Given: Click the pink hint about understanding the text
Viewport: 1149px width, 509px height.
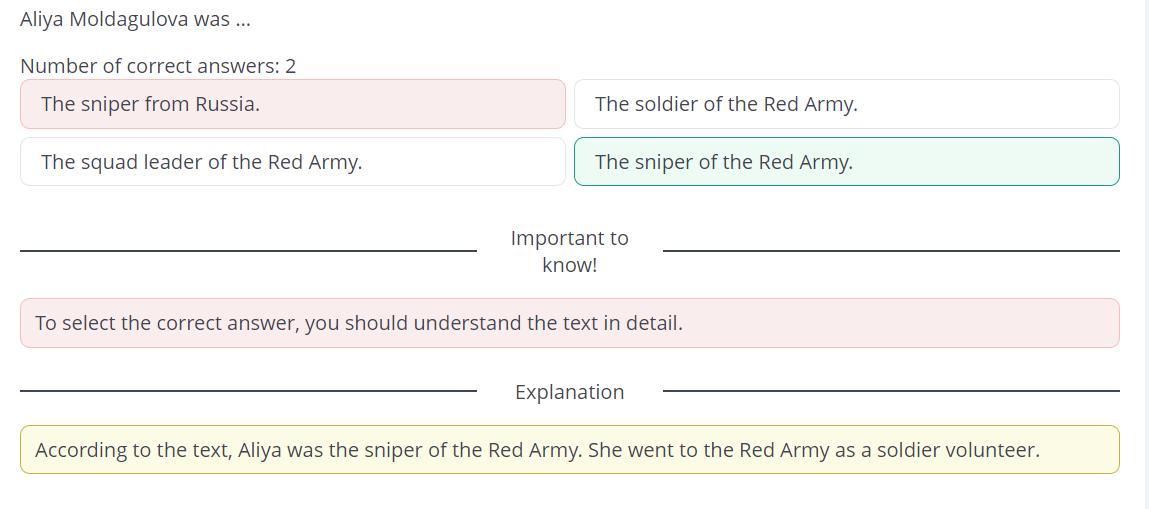Looking at the screenshot, I should 569,323.
